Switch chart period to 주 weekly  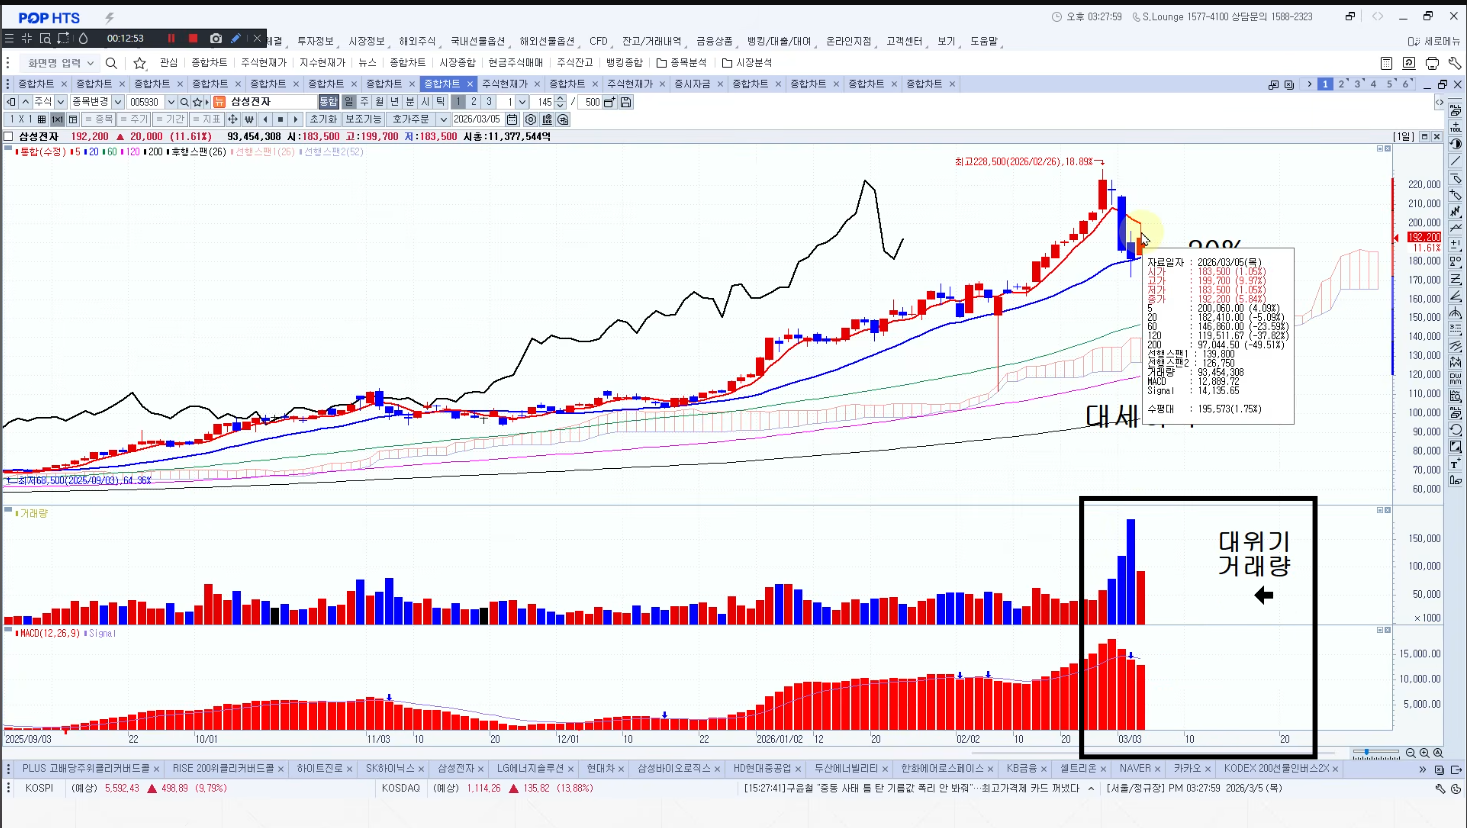(364, 102)
